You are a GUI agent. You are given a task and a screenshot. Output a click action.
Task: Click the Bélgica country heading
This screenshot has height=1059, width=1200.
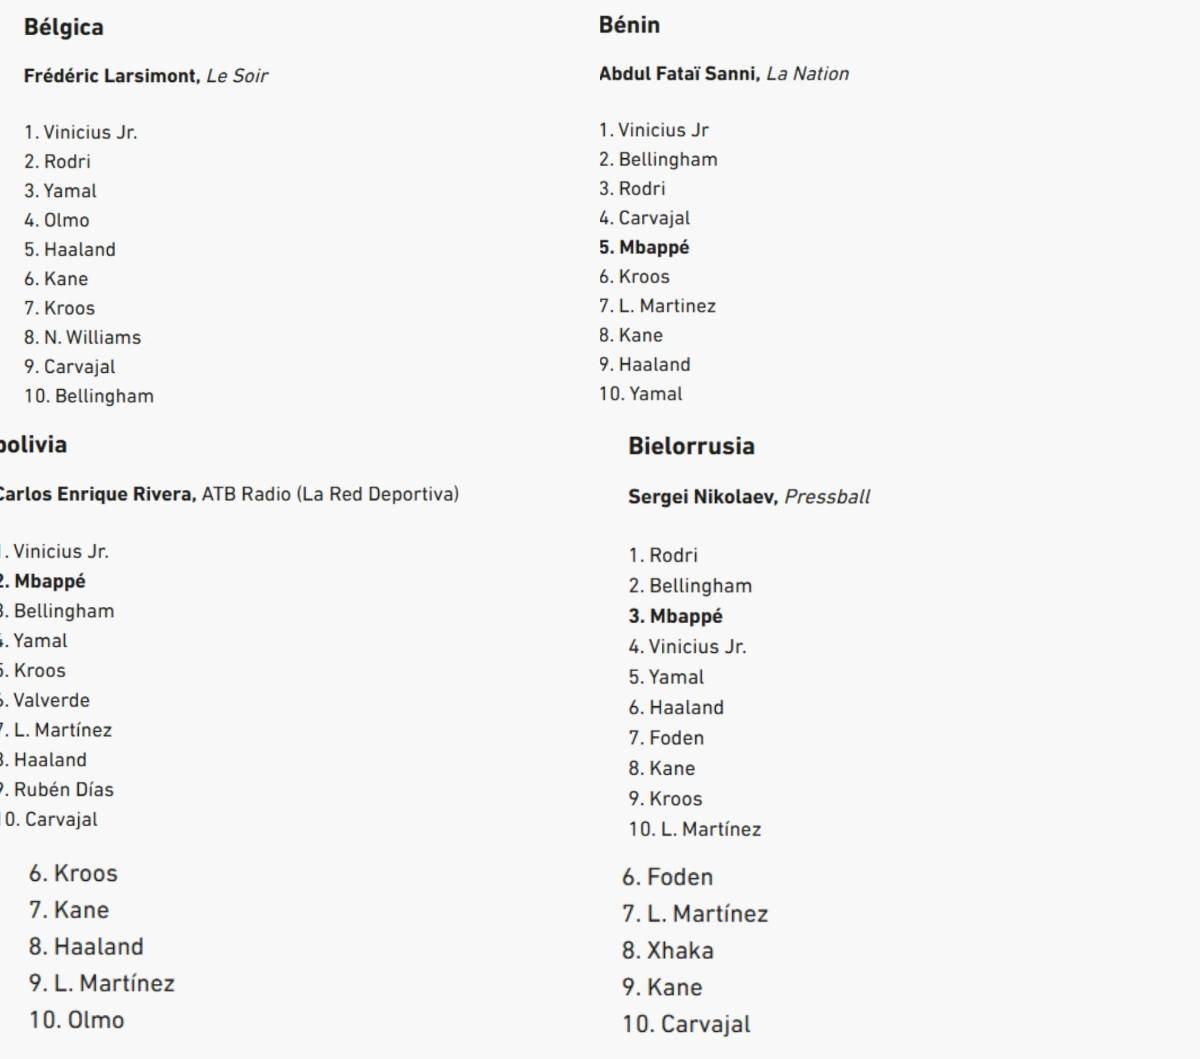coord(63,27)
